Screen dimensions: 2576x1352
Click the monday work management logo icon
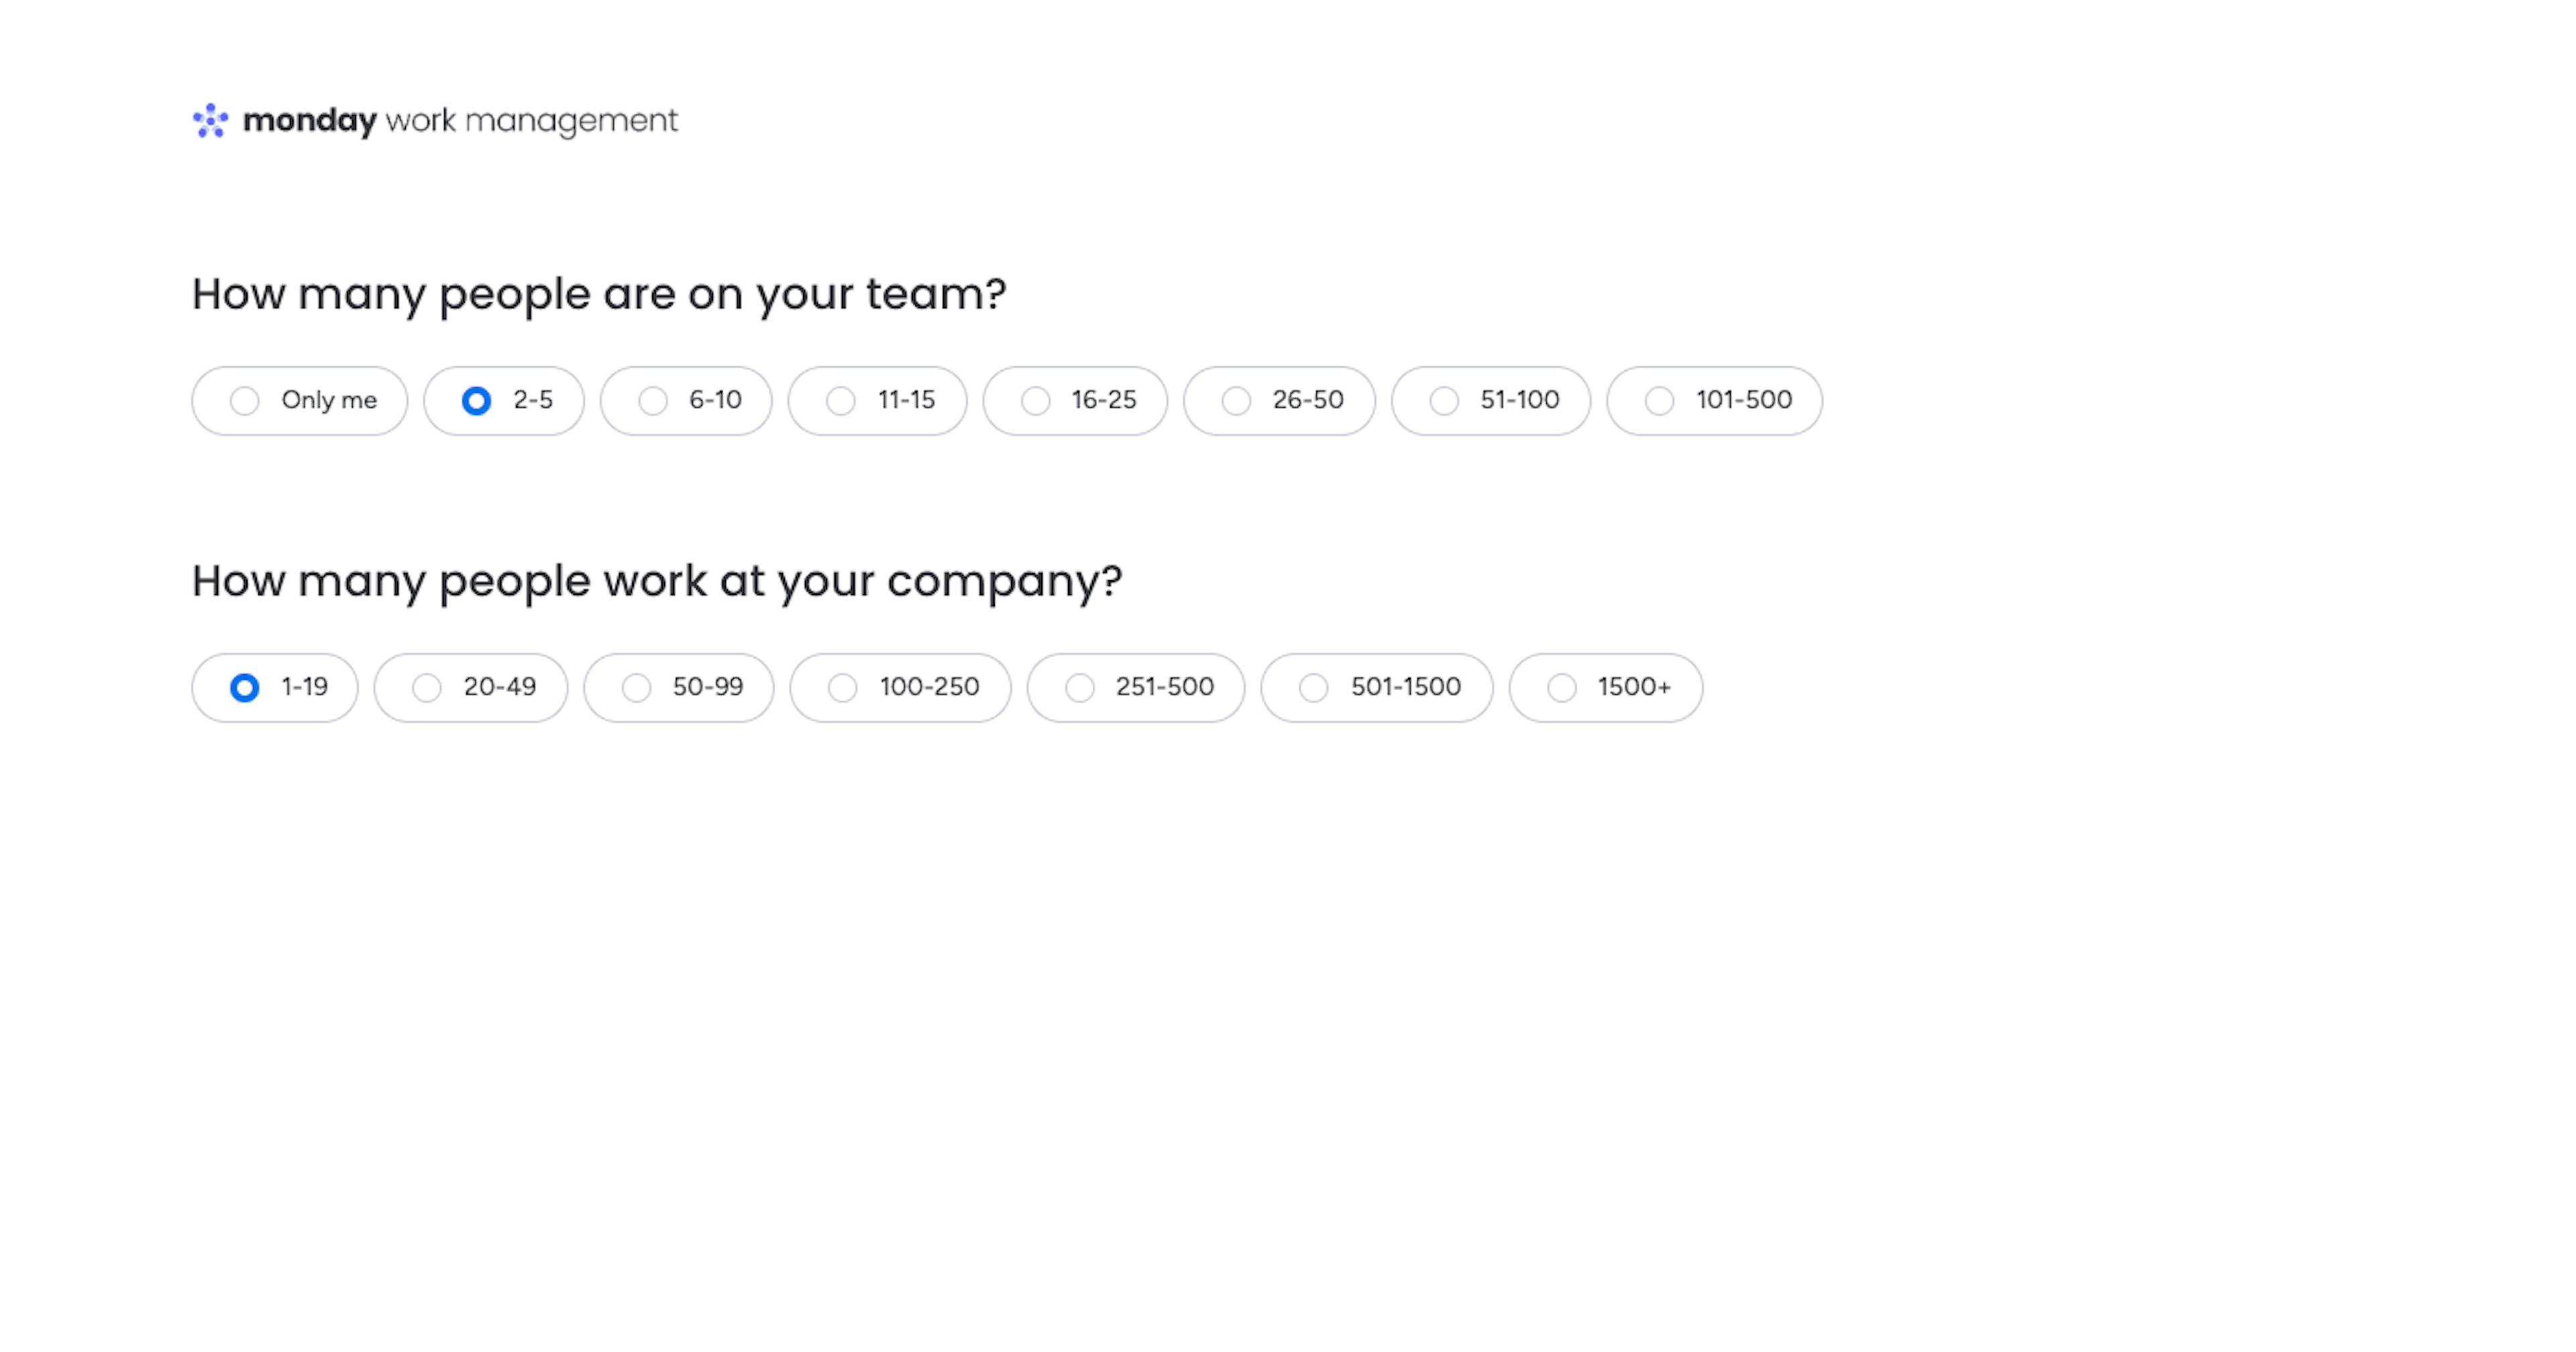(x=210, y=121)
